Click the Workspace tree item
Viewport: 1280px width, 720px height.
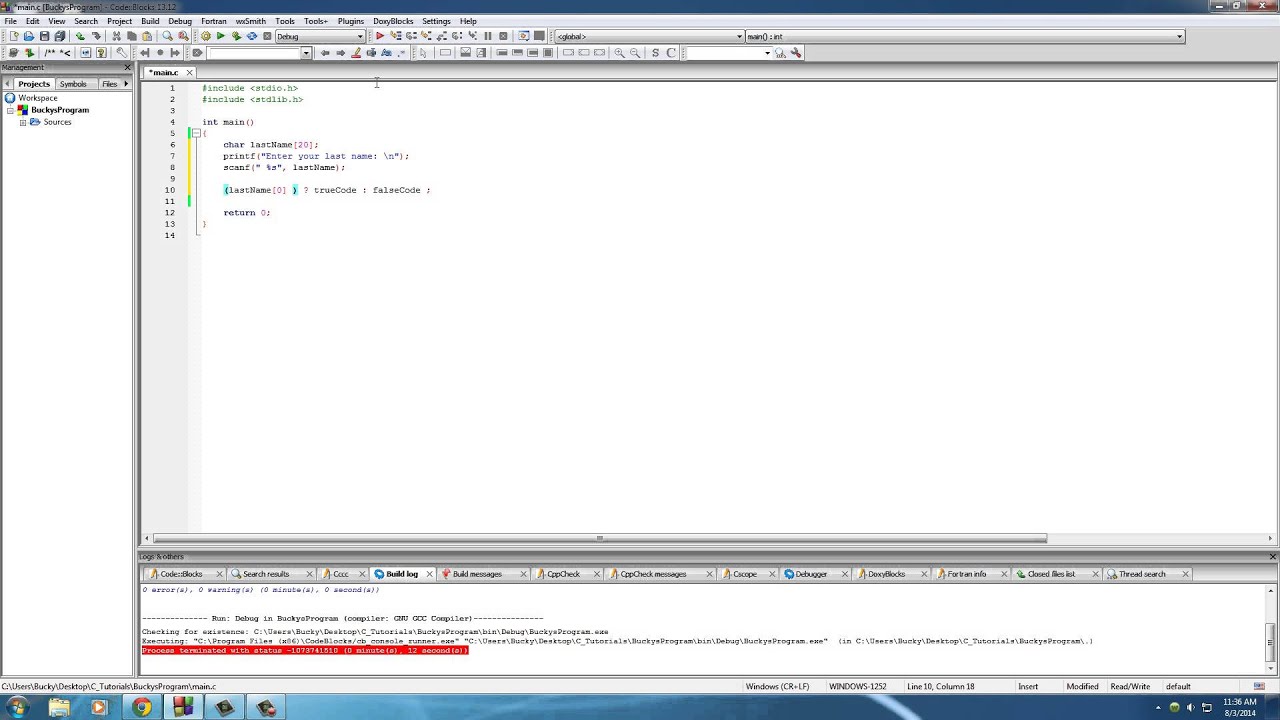(x=38, y=98)
